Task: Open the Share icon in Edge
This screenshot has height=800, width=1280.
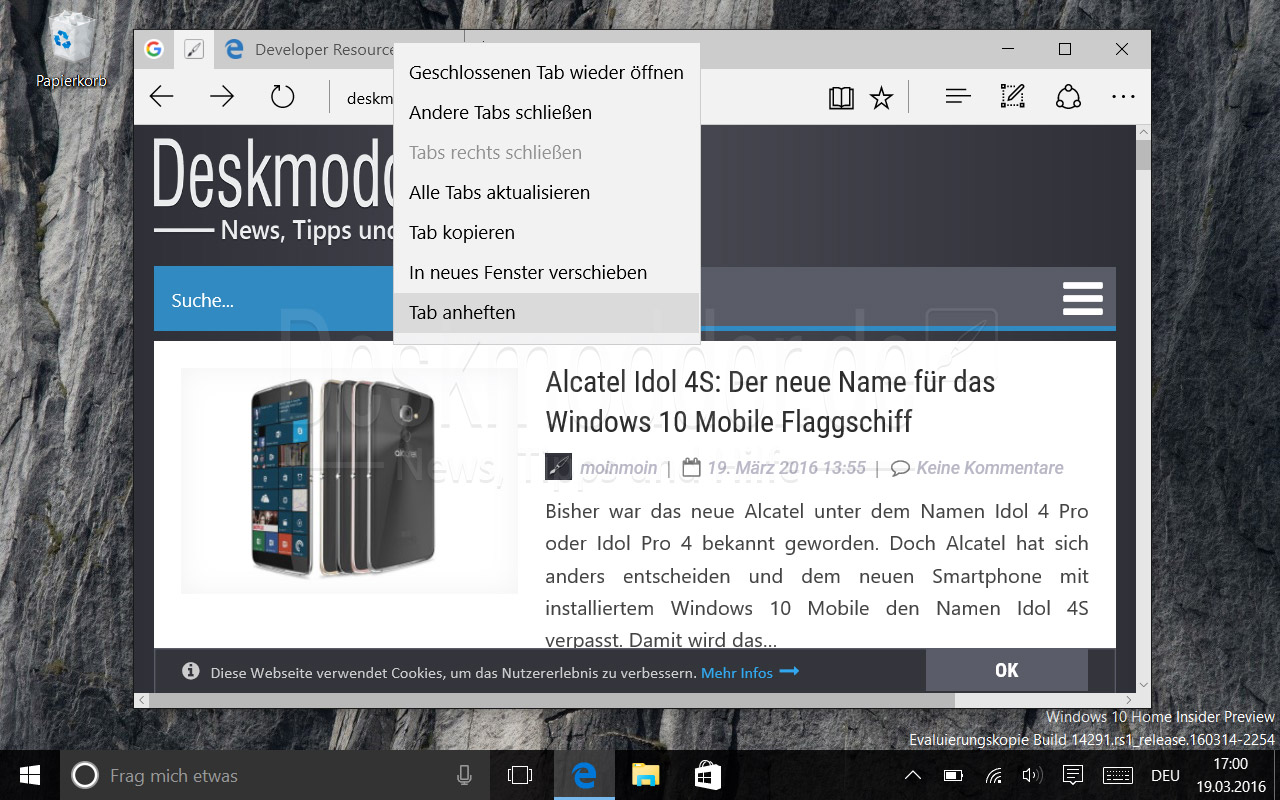Action: (x=1068, y=97)
